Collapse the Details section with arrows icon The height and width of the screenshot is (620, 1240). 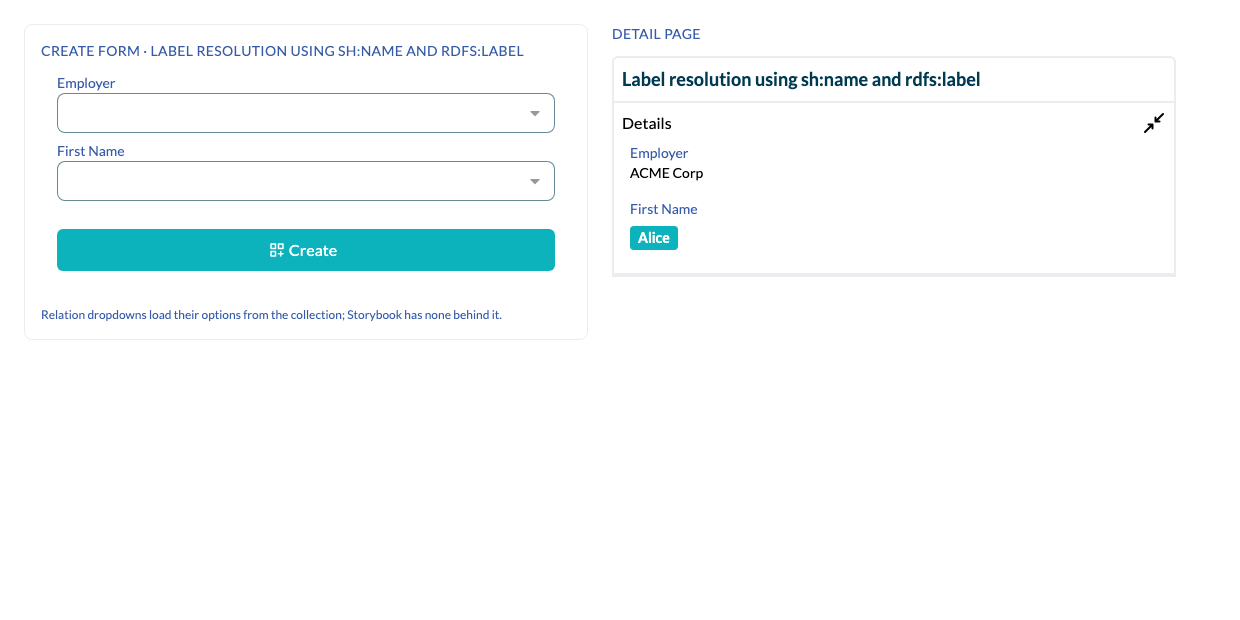[1154, 123]
